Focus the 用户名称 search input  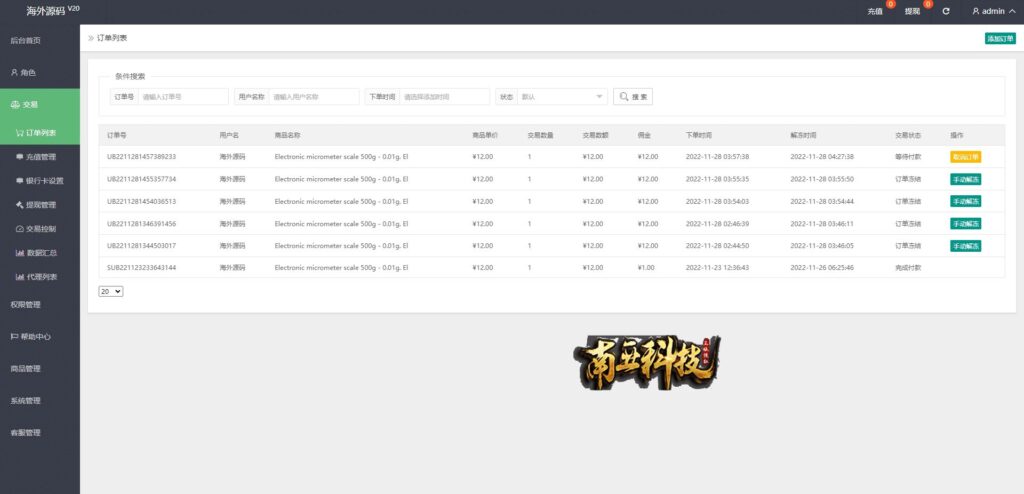(314, 97)
